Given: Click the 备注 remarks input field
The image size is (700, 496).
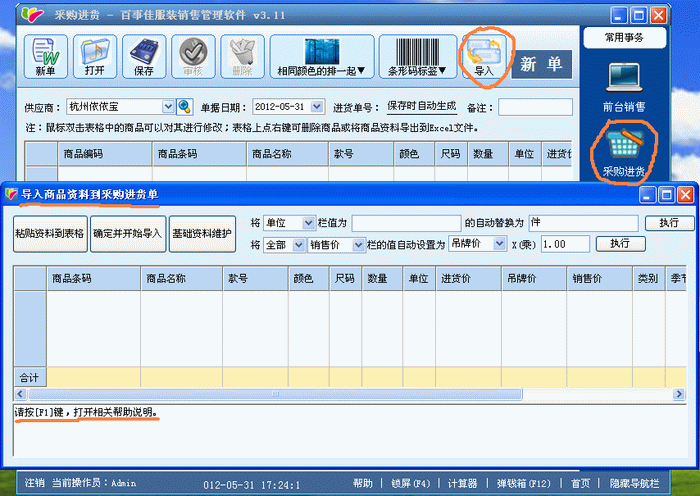Looking at the screenshot, I should click(535, 106).
